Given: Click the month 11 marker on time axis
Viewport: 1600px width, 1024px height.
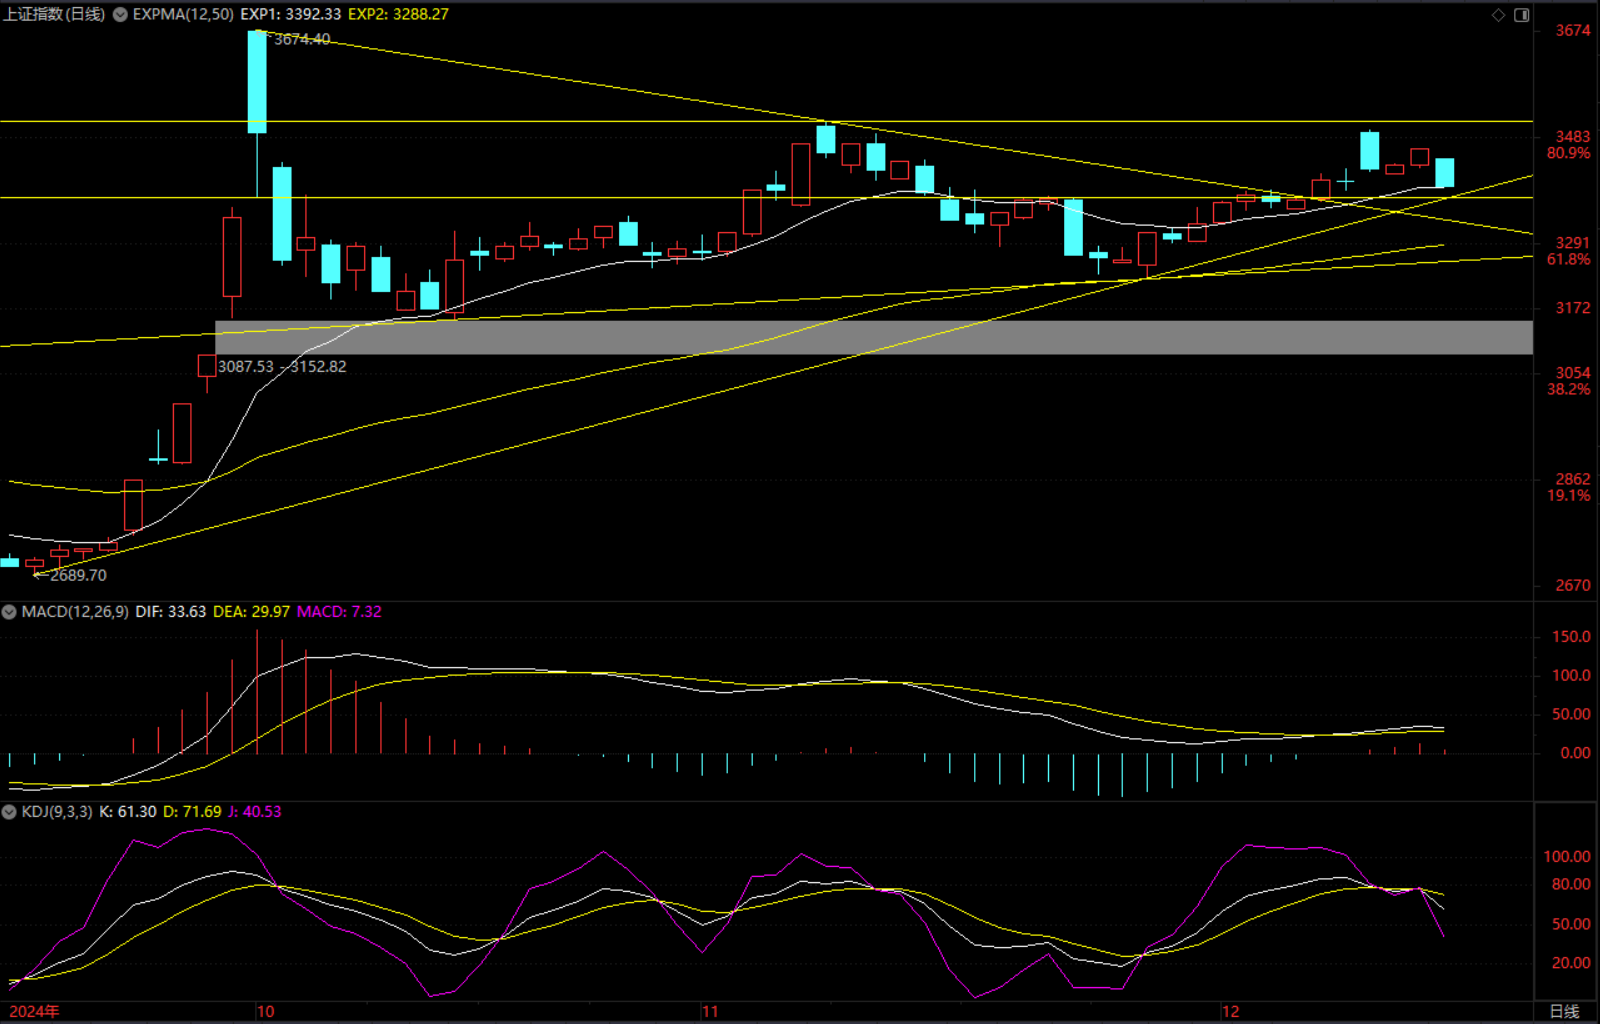Looking at the screenshot, I should [x=709, y=1011].
